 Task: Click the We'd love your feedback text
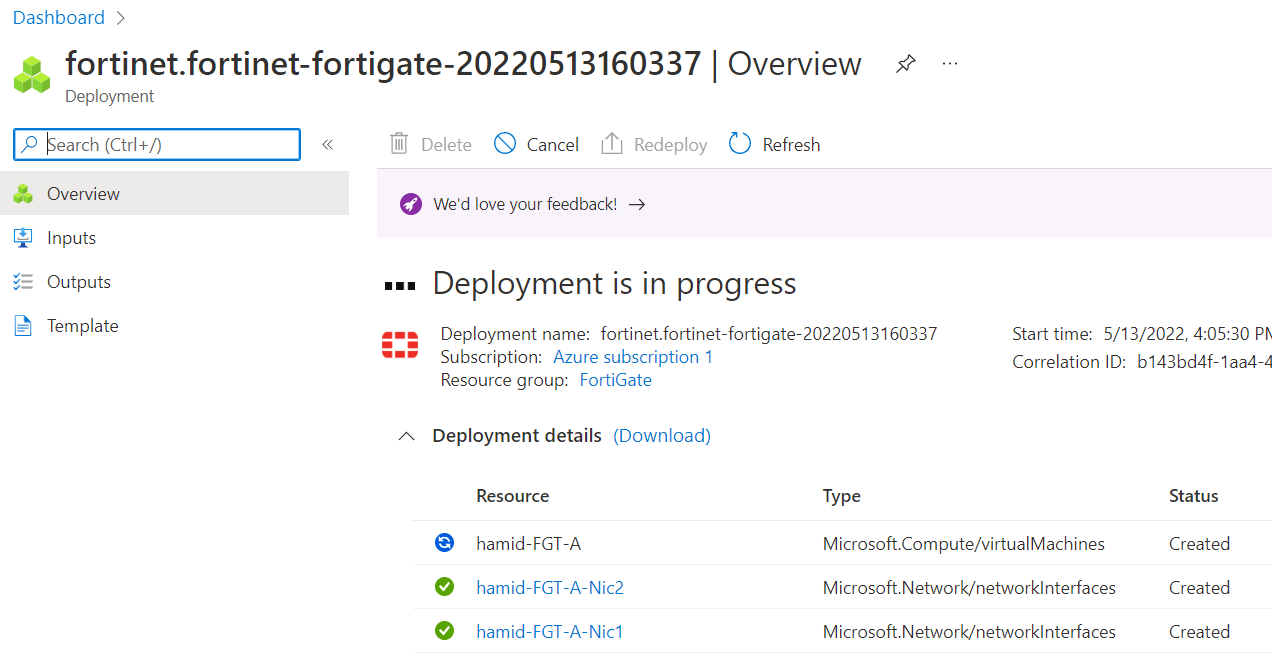coord(525,204)
